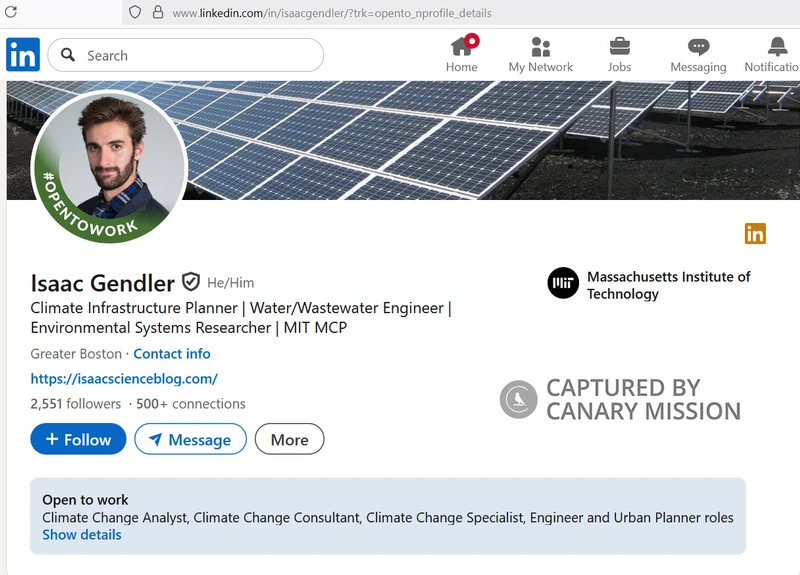Click the tracking protection shield icon
This screenshot has width=800, height=575.
135,13
